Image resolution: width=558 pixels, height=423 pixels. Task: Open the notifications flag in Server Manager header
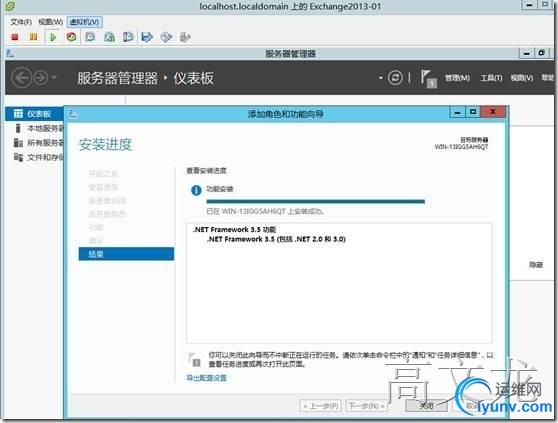point(428,78)
